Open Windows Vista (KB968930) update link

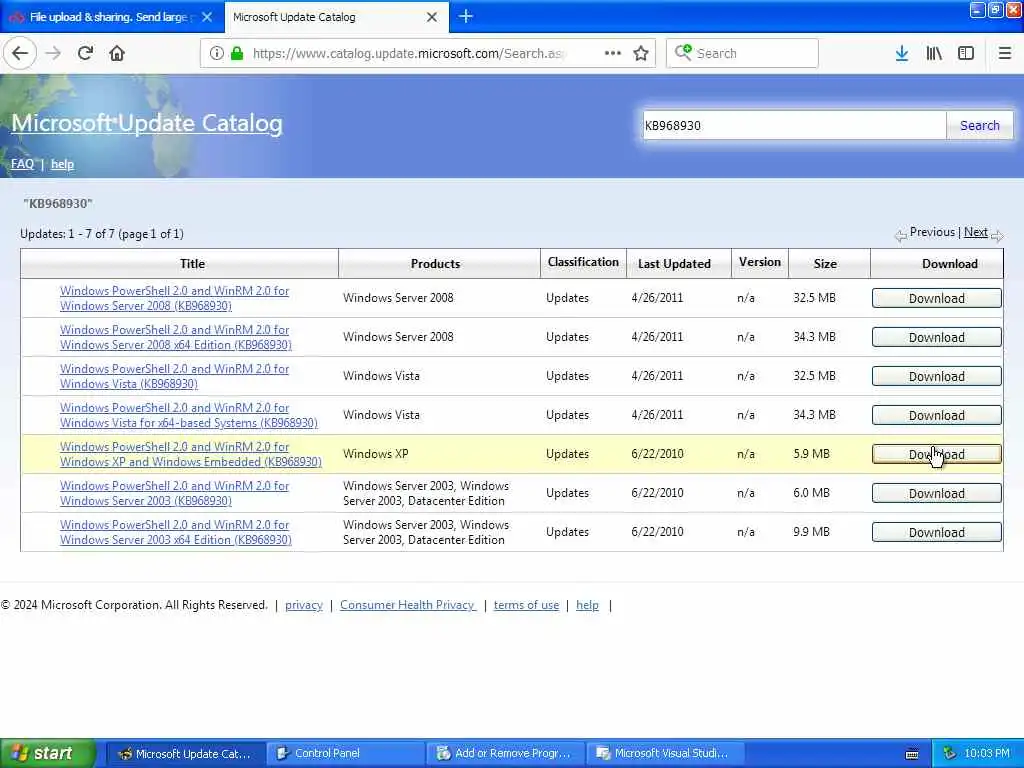point(174,376)
